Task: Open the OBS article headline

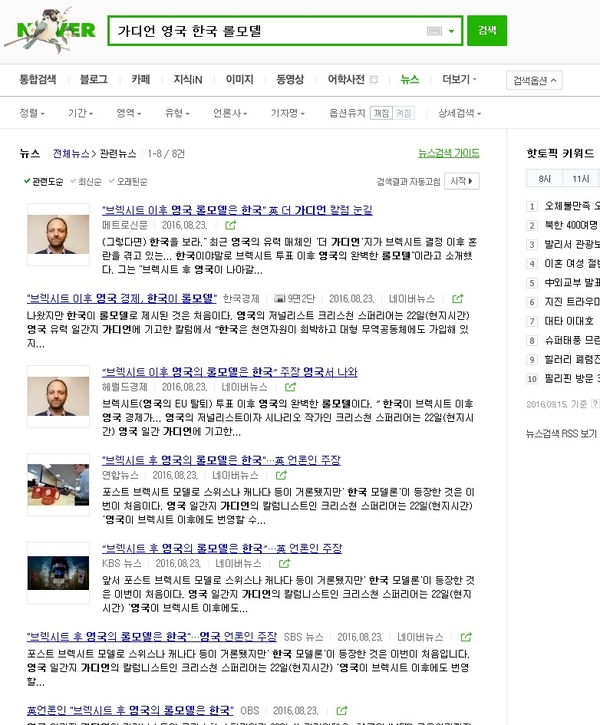Action: tap(130, 711)
